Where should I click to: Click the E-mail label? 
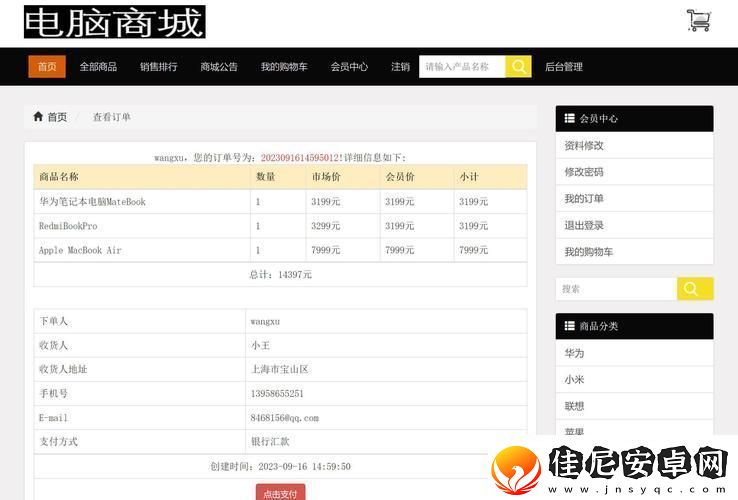[53, 418]
